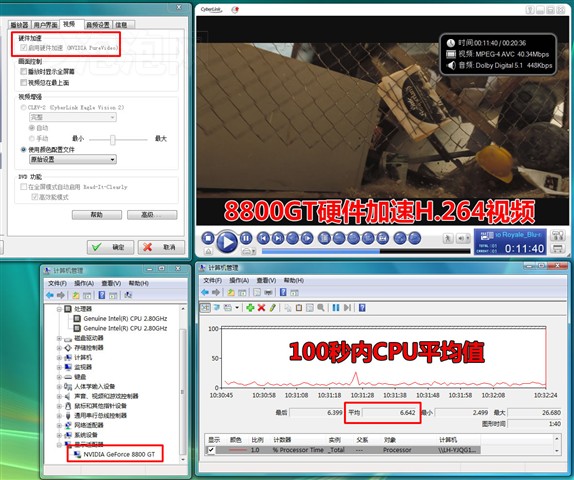This screenshot has height=480, width=574.
Task: Select 使用颜色配置文件 radio button
Action: point(23,149)
